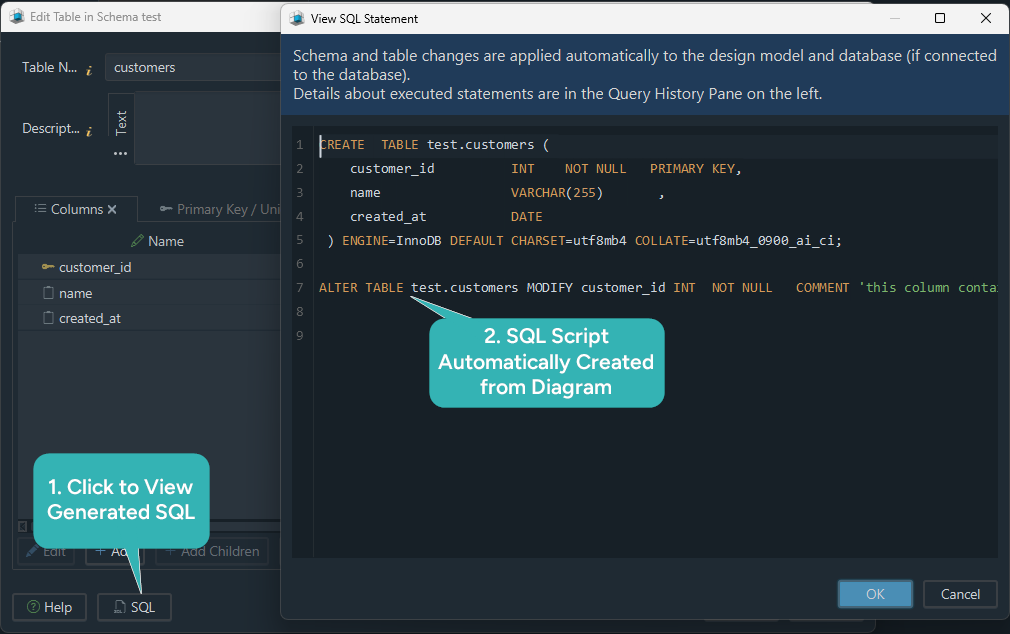1010x634 pixels.
Task: Click 'COLLATE=utf8mb4_0900_ai_ci' on line 5
Action: pyautogui.click(x=734, y=240)
